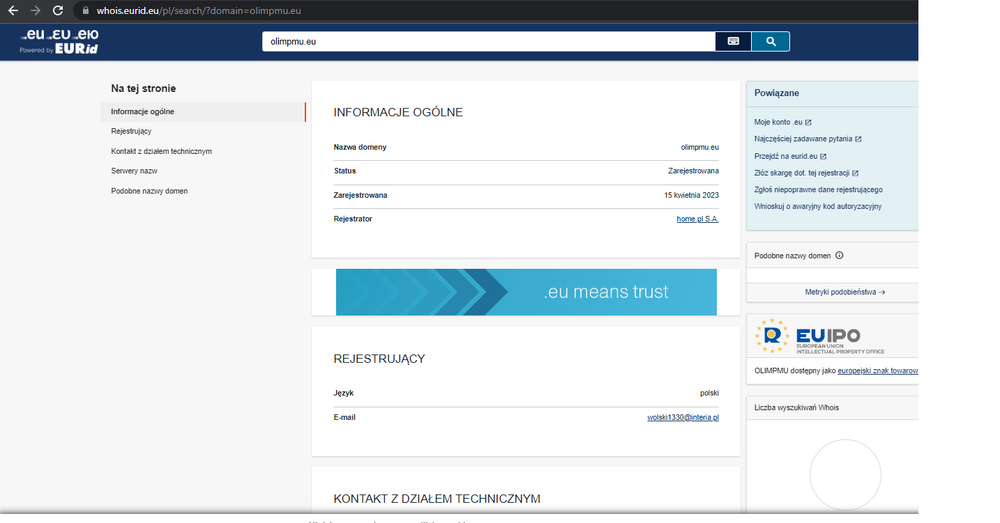The image size is (1000, 523).
Task: Click the padlock site info icon
Action: 85,11
